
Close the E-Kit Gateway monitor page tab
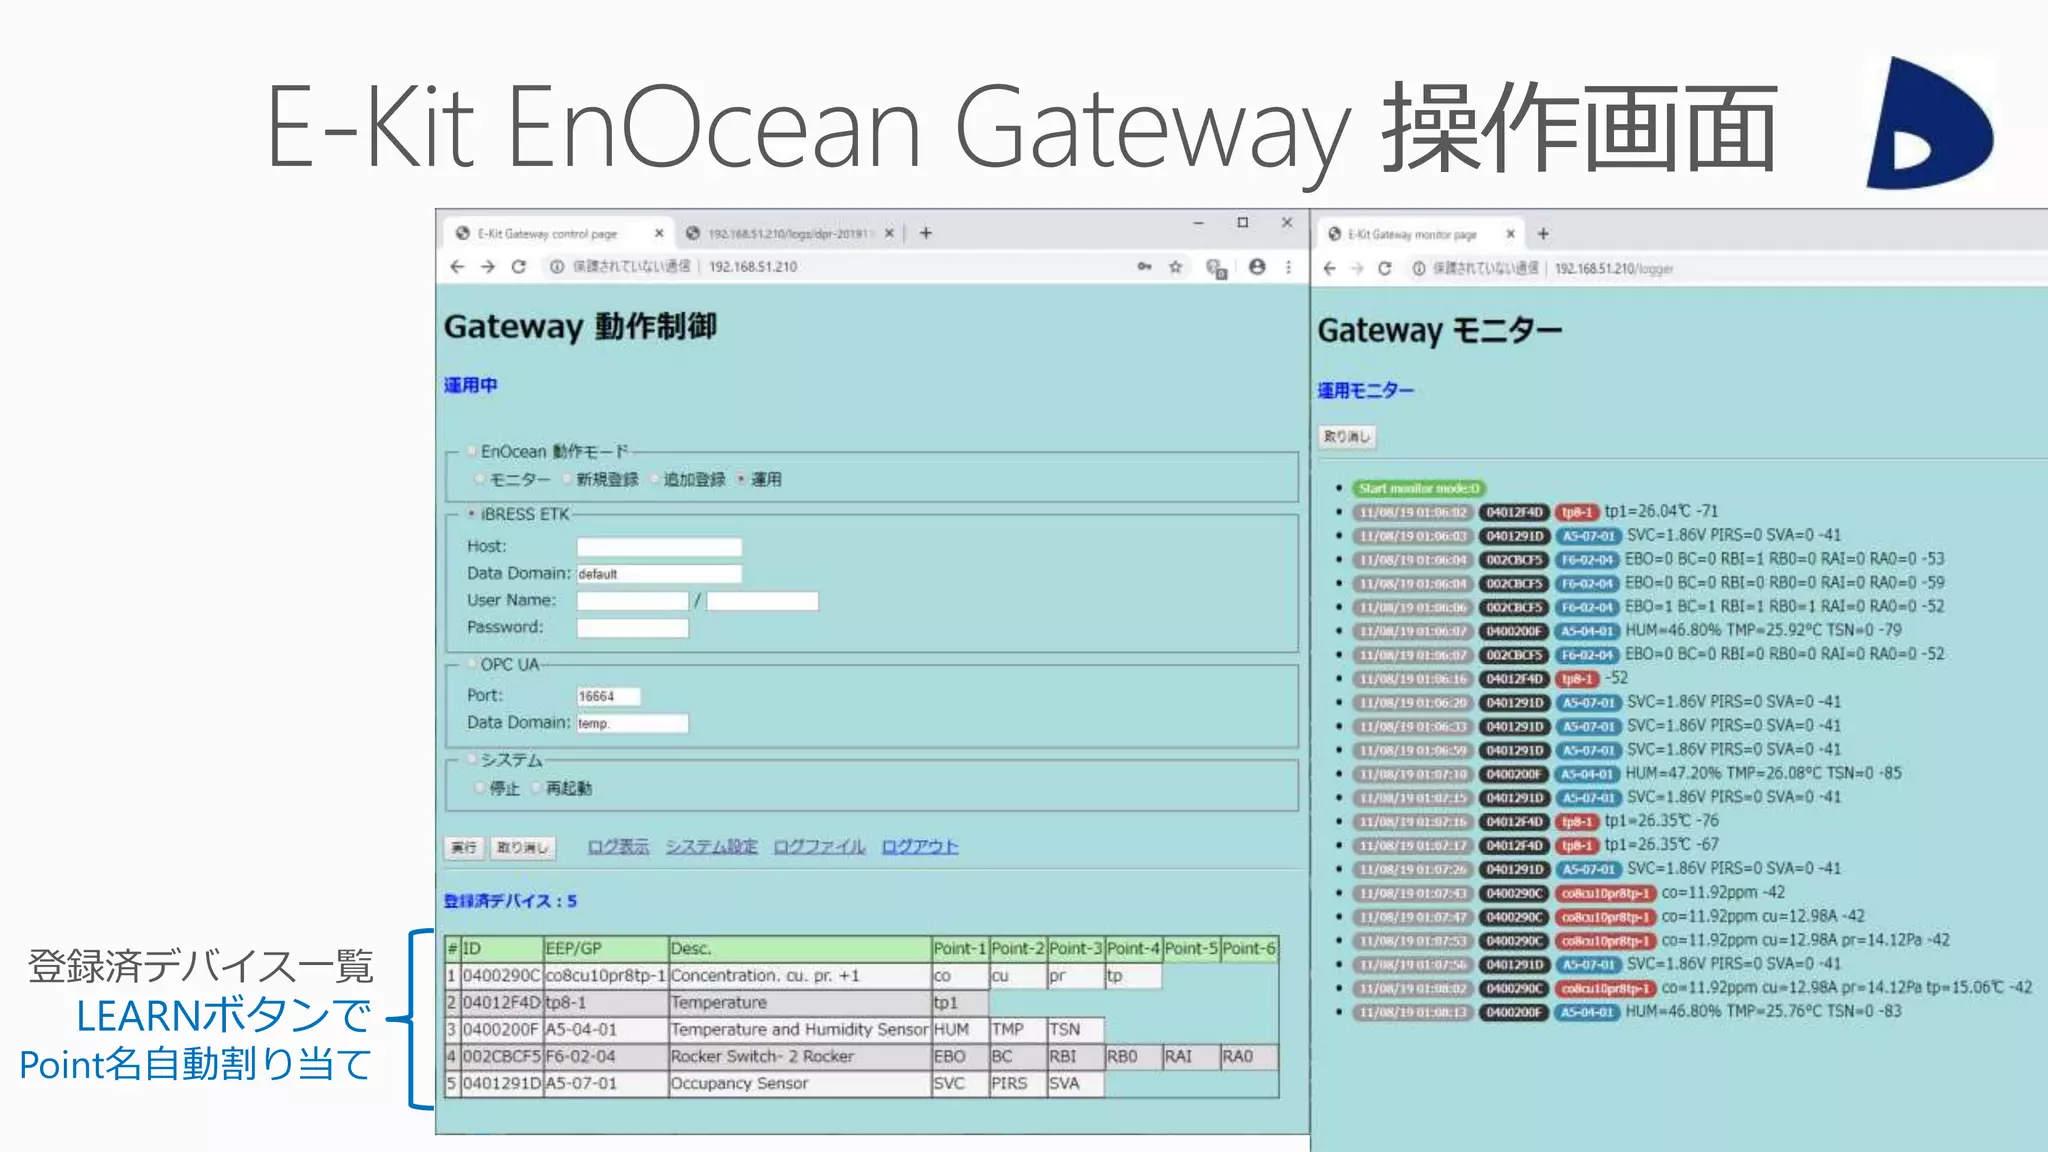pos(1510,234)
